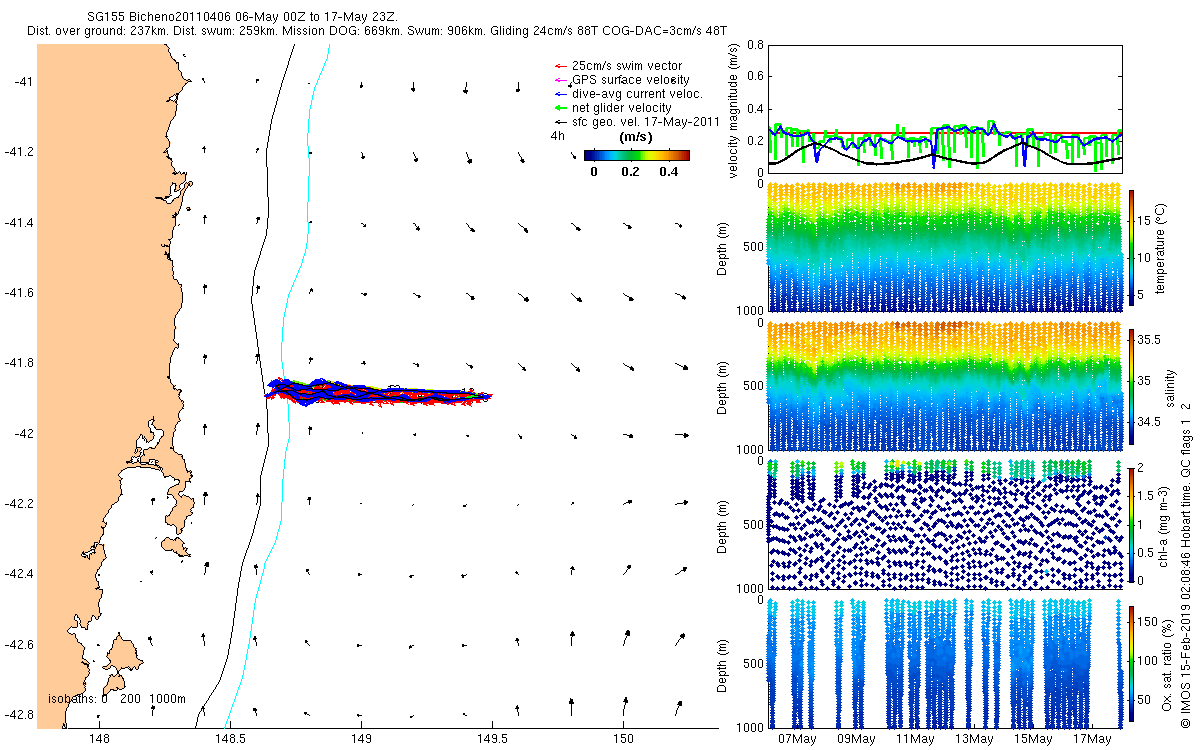Select the 17May tick on time axis
Image resolution: width=1200 pixels, height=750 pixels.
[1092, 739]
